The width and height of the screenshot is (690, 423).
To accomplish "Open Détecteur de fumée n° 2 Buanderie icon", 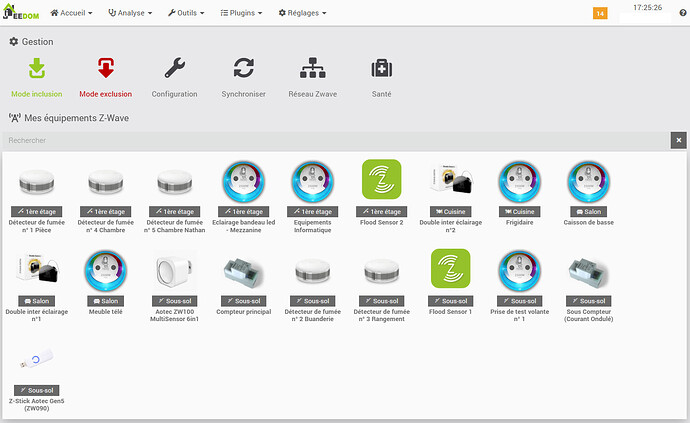I will point(312,271).
